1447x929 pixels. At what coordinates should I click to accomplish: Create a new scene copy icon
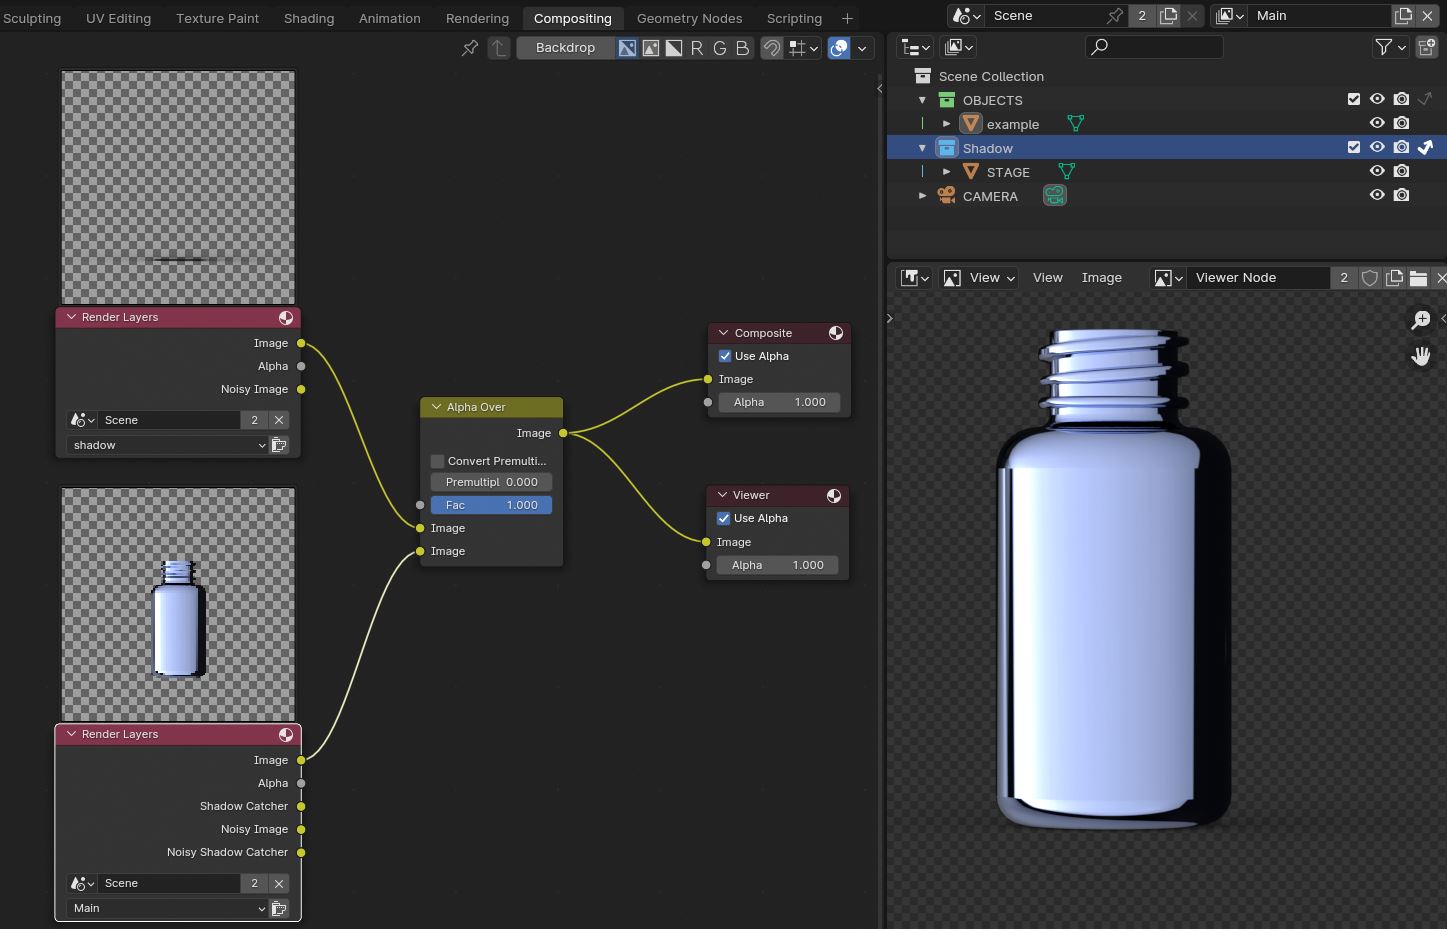pos(1168,16)
